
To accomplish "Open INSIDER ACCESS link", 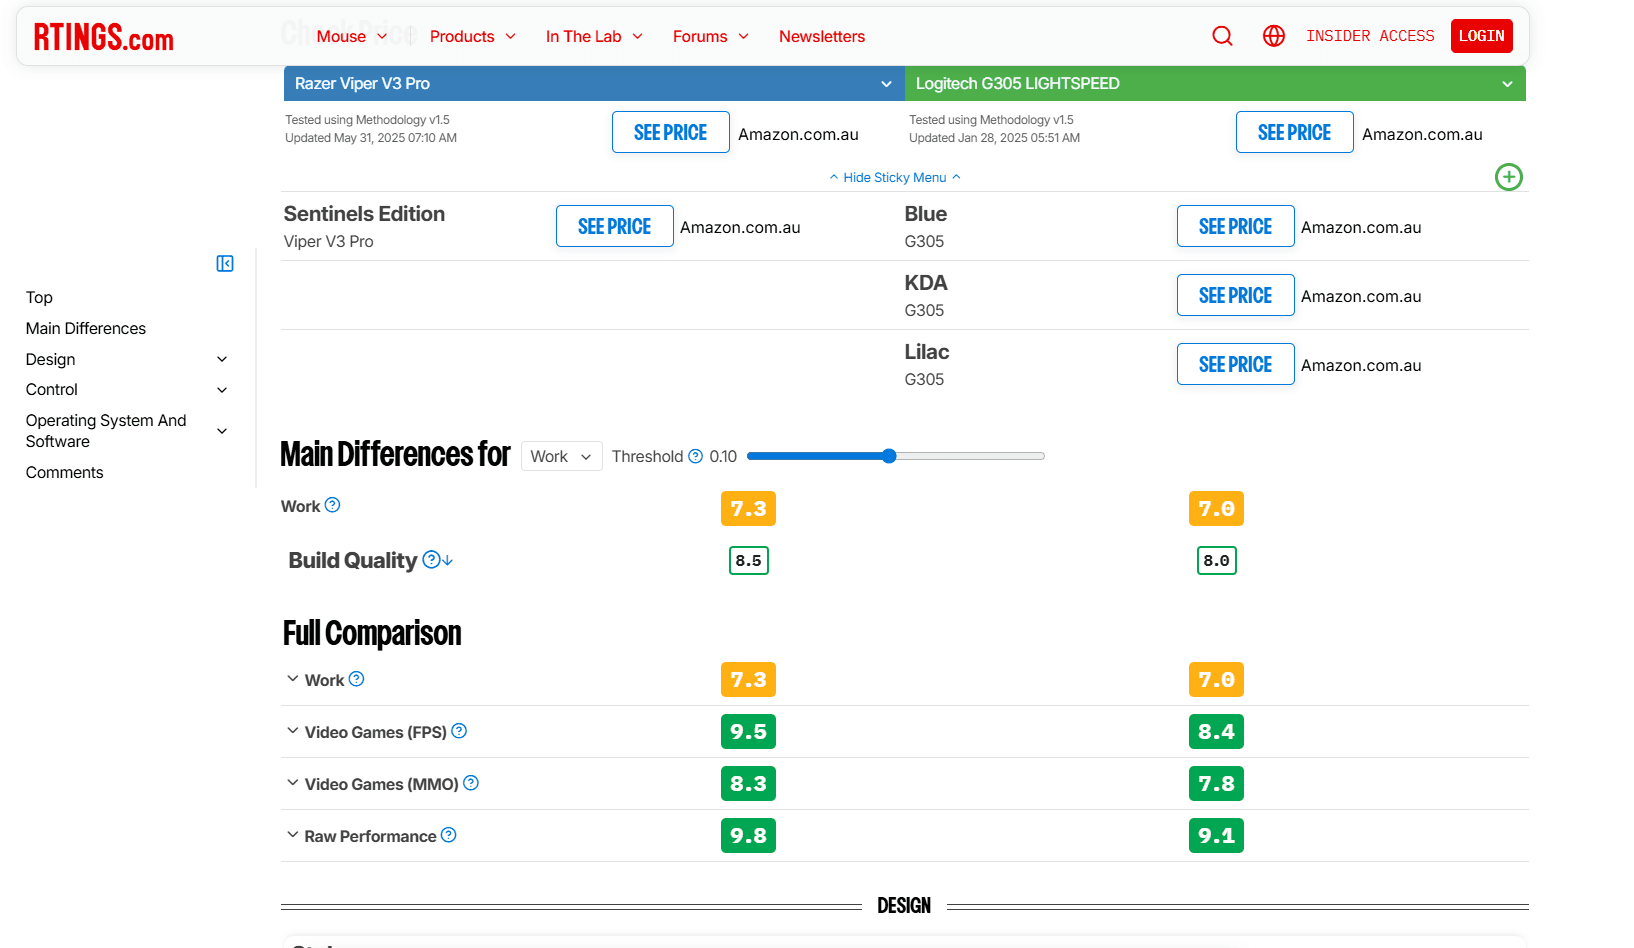I will 1370,36.
